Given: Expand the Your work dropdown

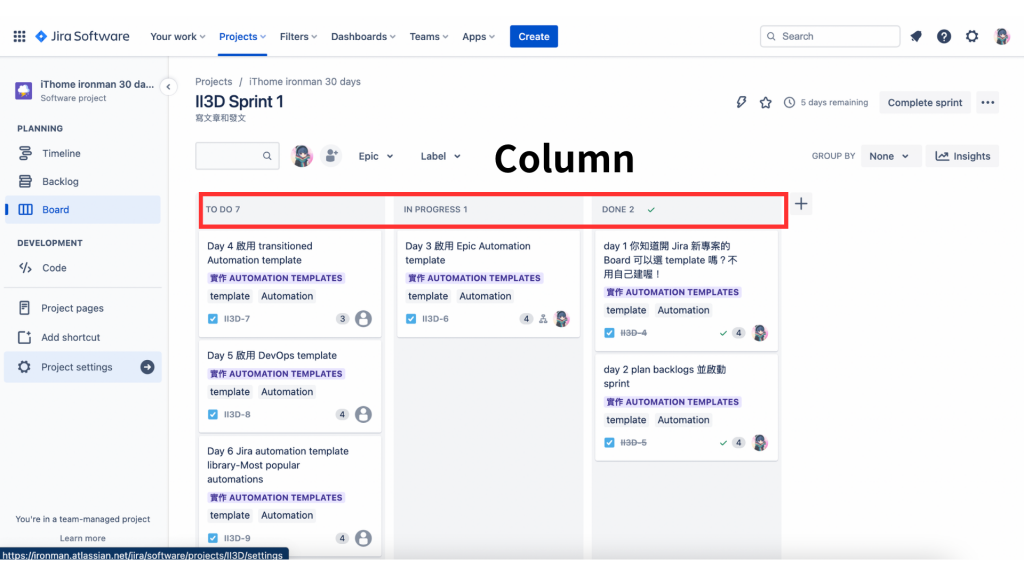Looking at the screenshot, I should click(178, 37).
